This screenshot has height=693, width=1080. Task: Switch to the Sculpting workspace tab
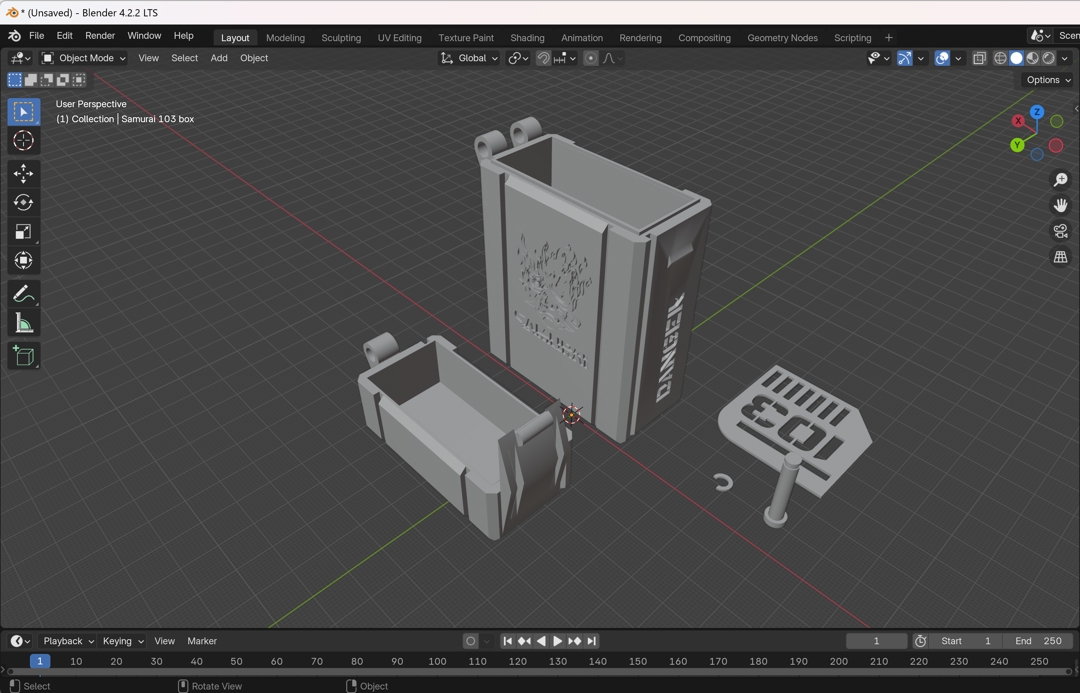pos(341,38)
